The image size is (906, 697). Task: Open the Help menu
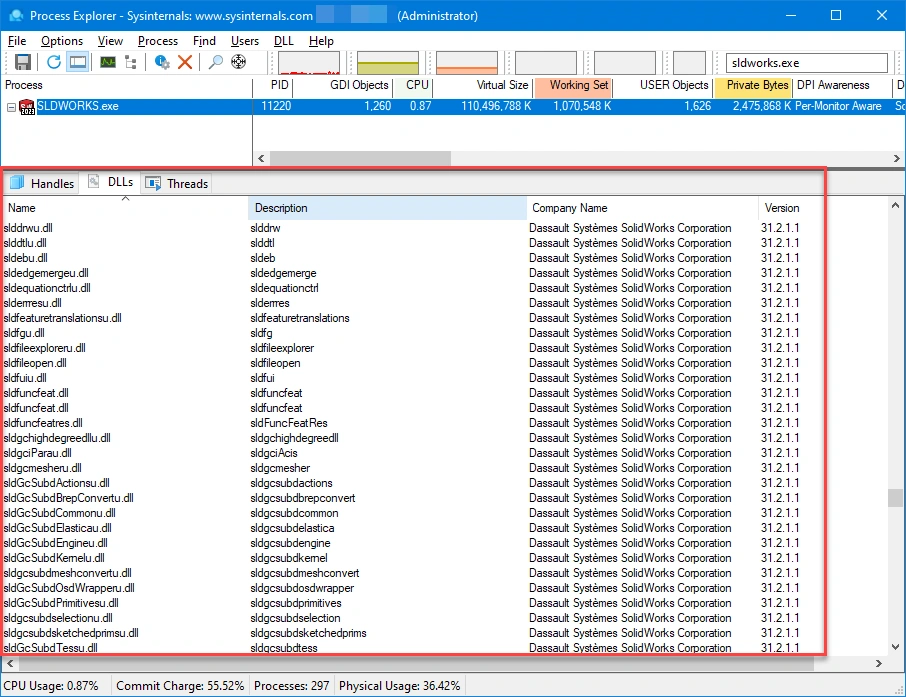tap(321, 41)
